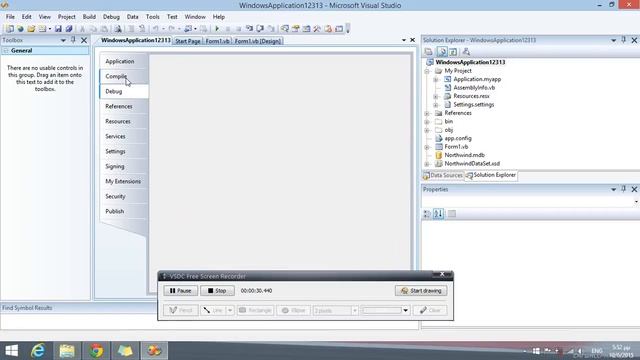Expand the Application.myapp node

click(436, 80)
